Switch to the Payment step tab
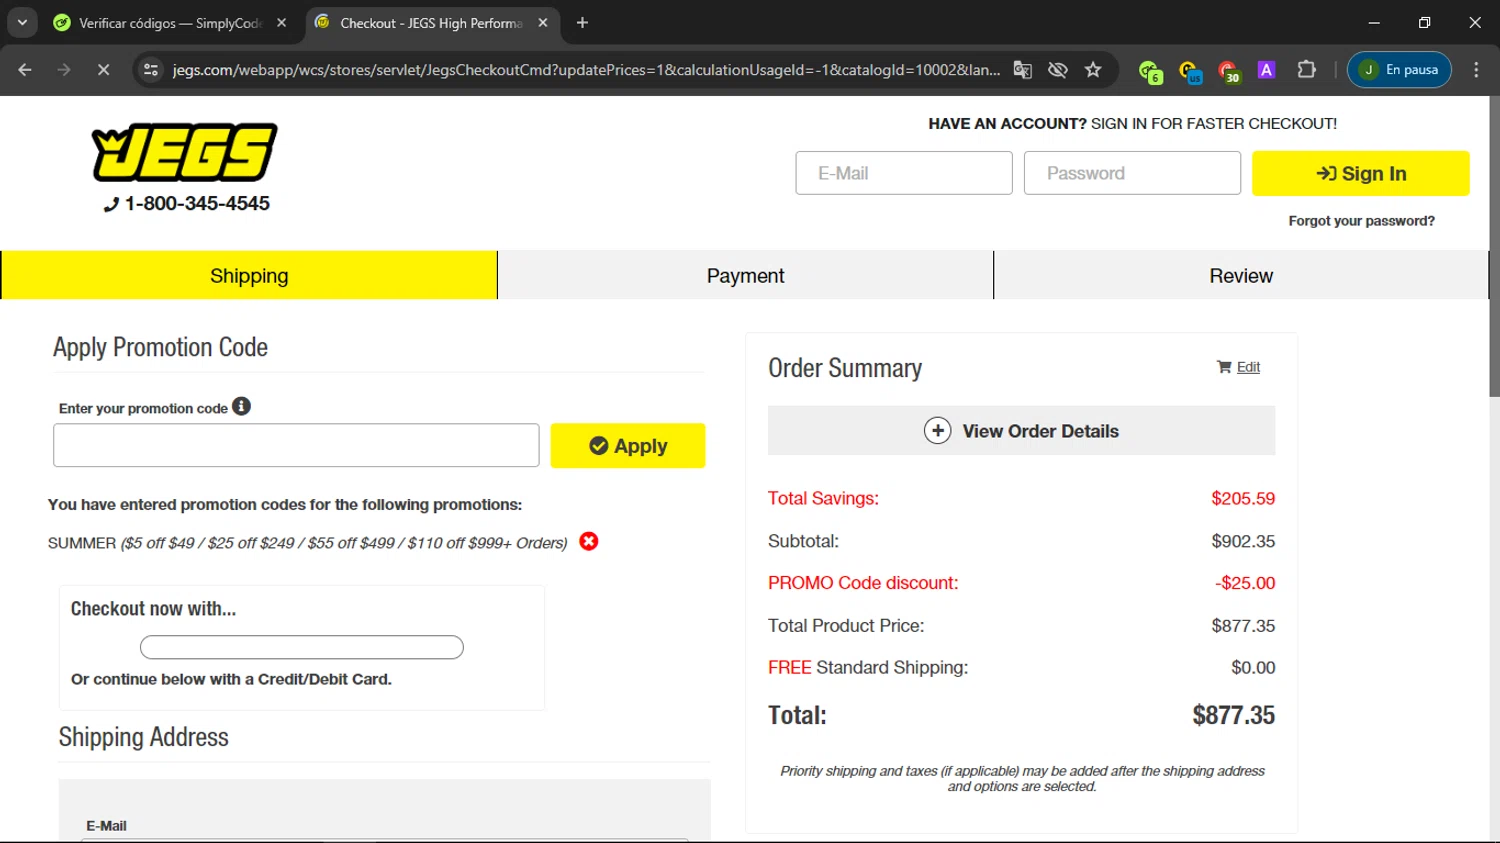The height and width of the screenshot is (843, 1500). point(745,276)
